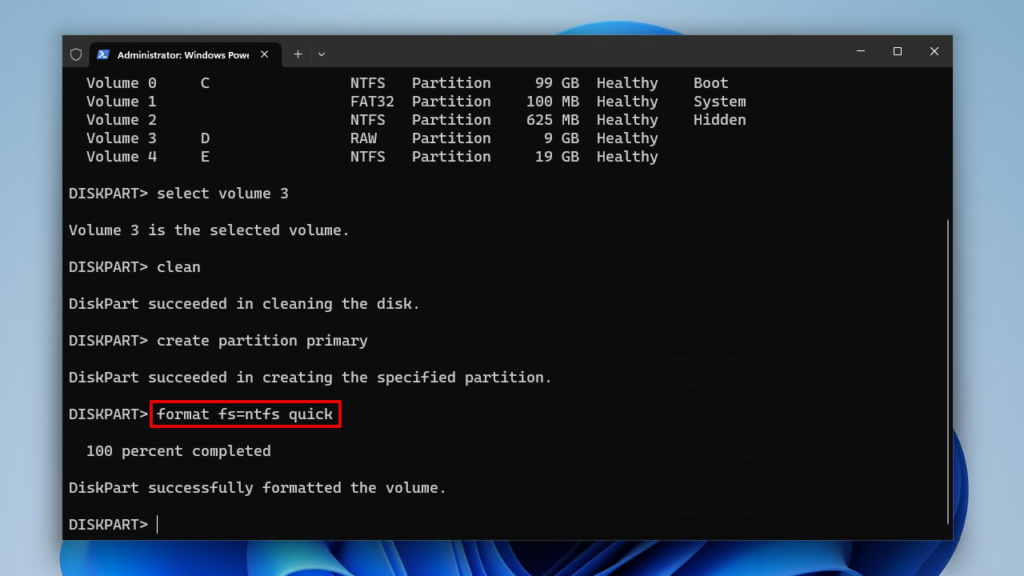Click the Volume 3 entry in the list
1024x576 pixels.
coord(122,138)
